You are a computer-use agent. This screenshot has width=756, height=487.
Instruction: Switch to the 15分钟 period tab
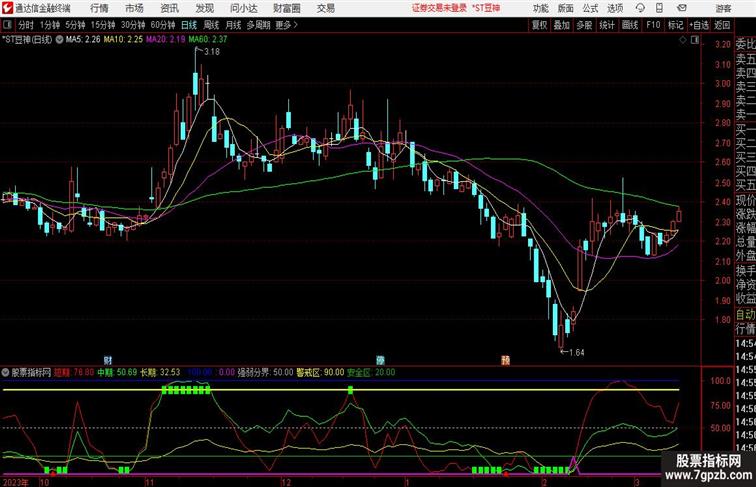click(103, 25)
